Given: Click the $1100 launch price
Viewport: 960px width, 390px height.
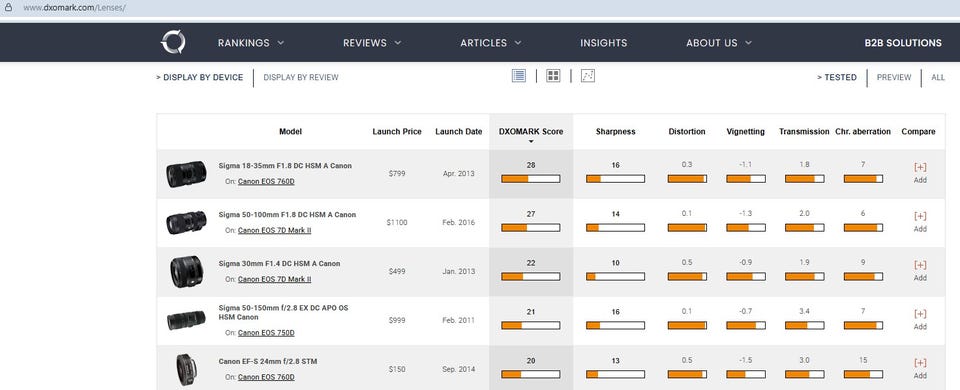Looking at the screenshot, I should tap(397, 222).
